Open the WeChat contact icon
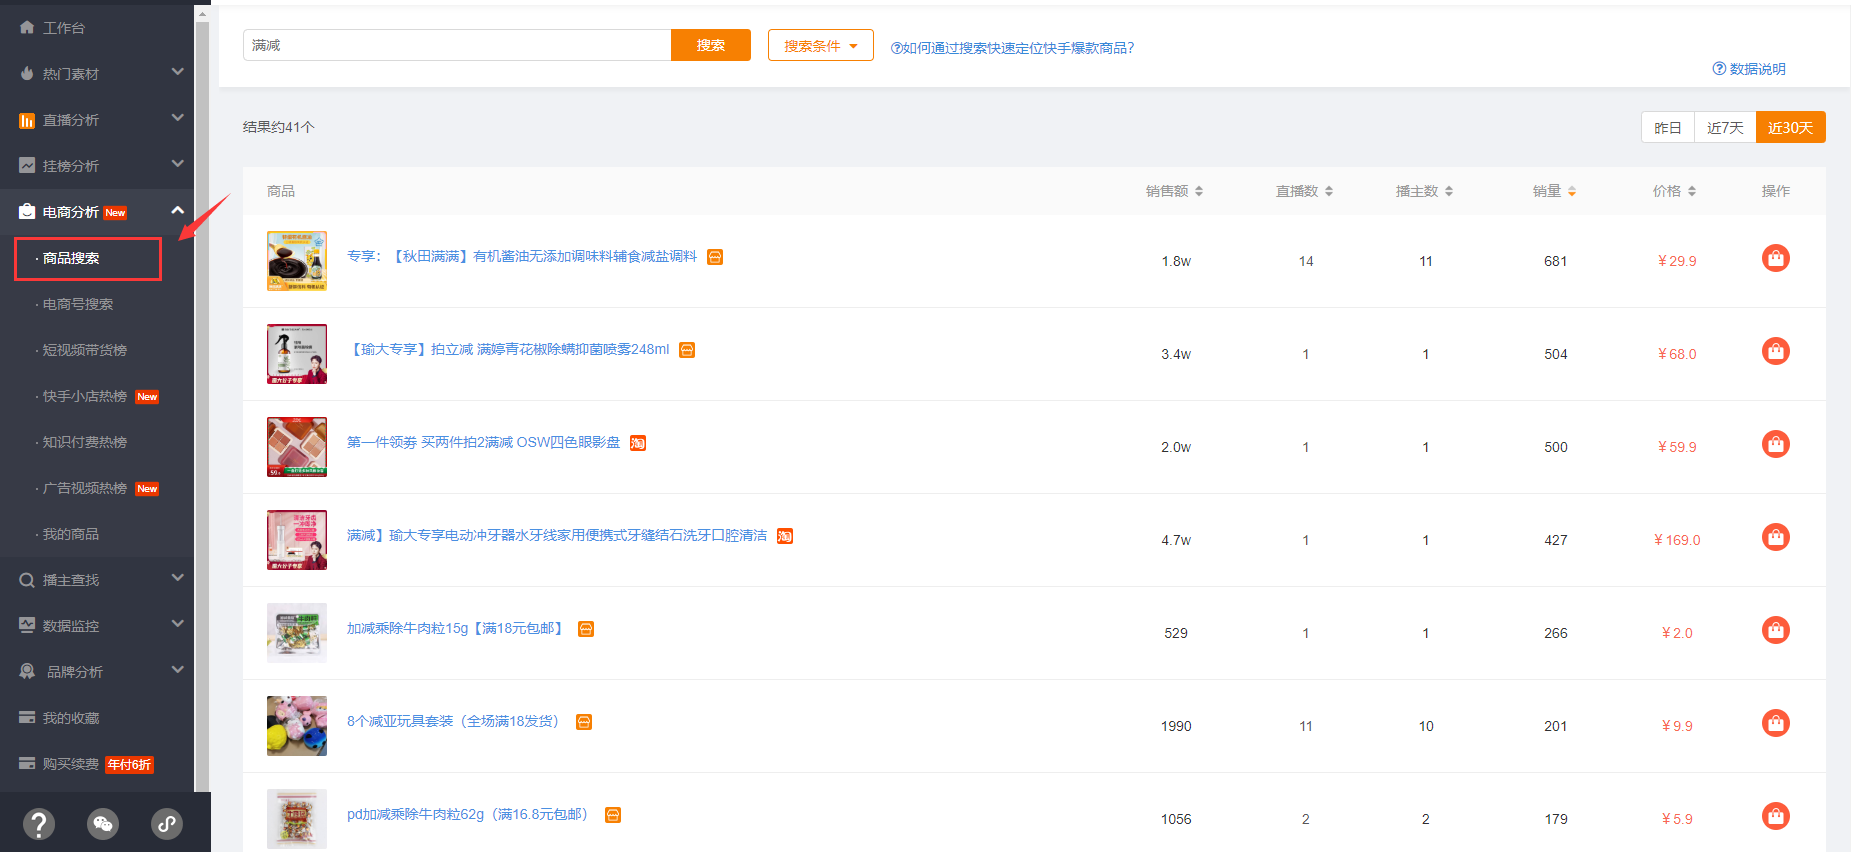 point(102,824)
